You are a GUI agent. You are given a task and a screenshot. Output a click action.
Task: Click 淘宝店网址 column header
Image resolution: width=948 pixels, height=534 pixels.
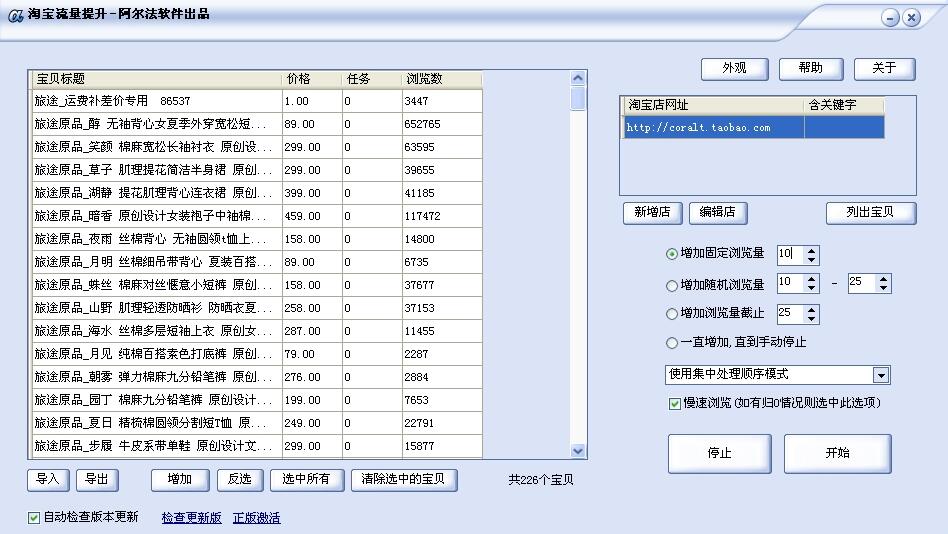713,105
